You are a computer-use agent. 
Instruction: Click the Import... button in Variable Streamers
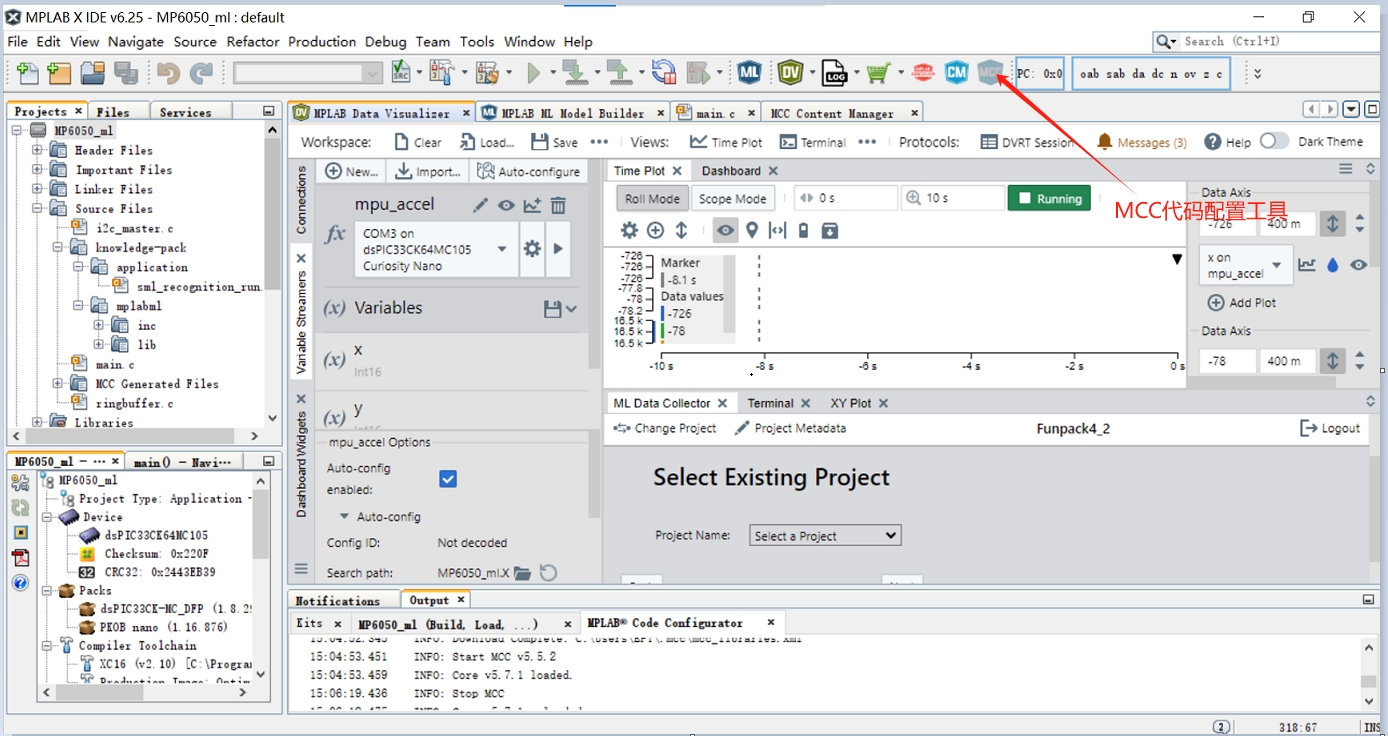tap(427, 171)
